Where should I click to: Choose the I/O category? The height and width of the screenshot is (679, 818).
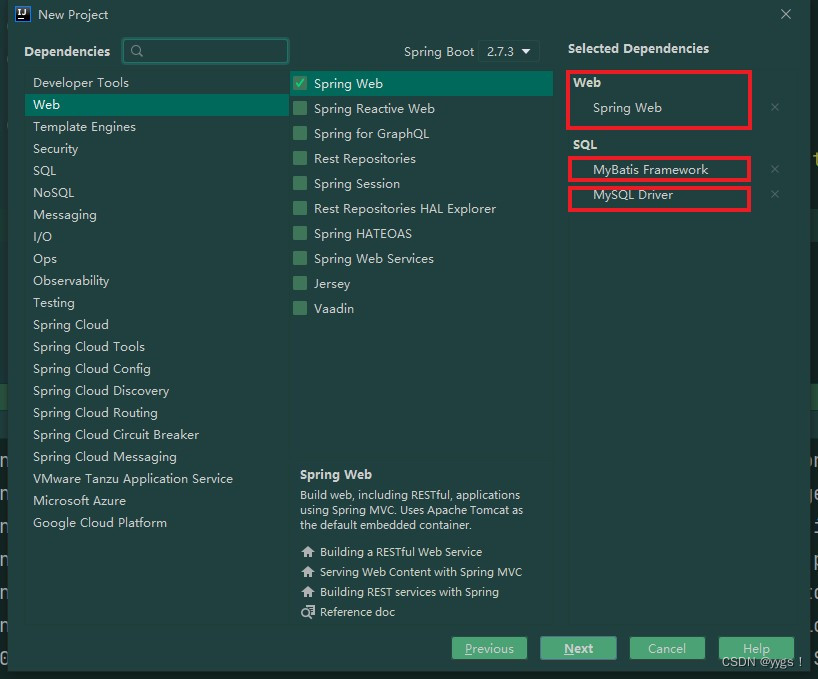[157, 236]
